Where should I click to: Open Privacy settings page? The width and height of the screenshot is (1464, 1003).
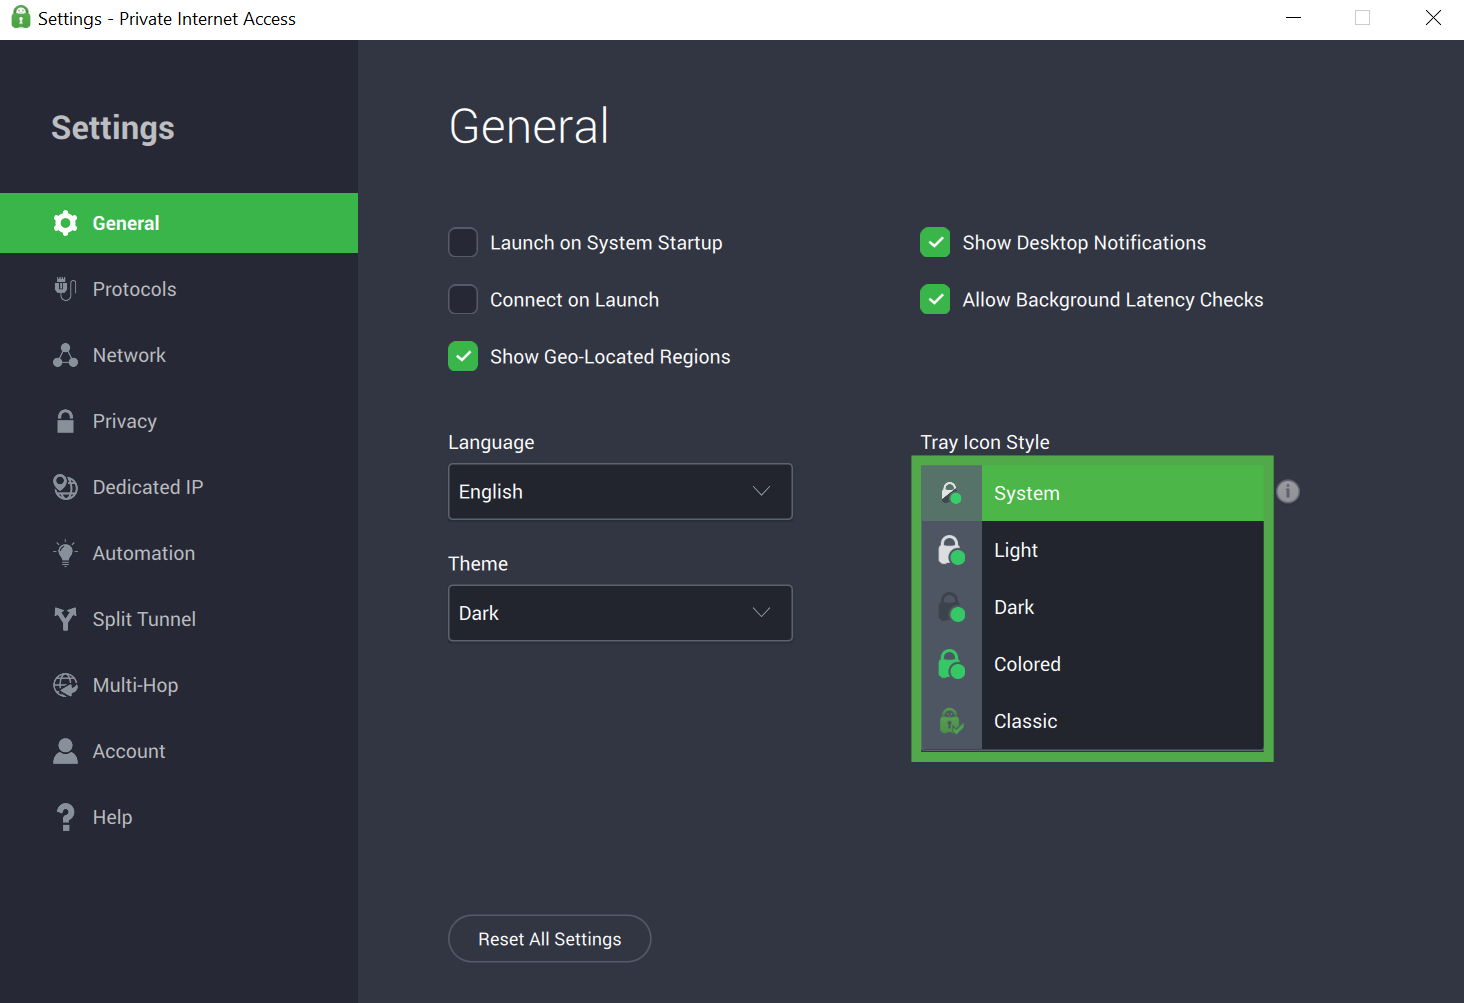coord(179,421)
